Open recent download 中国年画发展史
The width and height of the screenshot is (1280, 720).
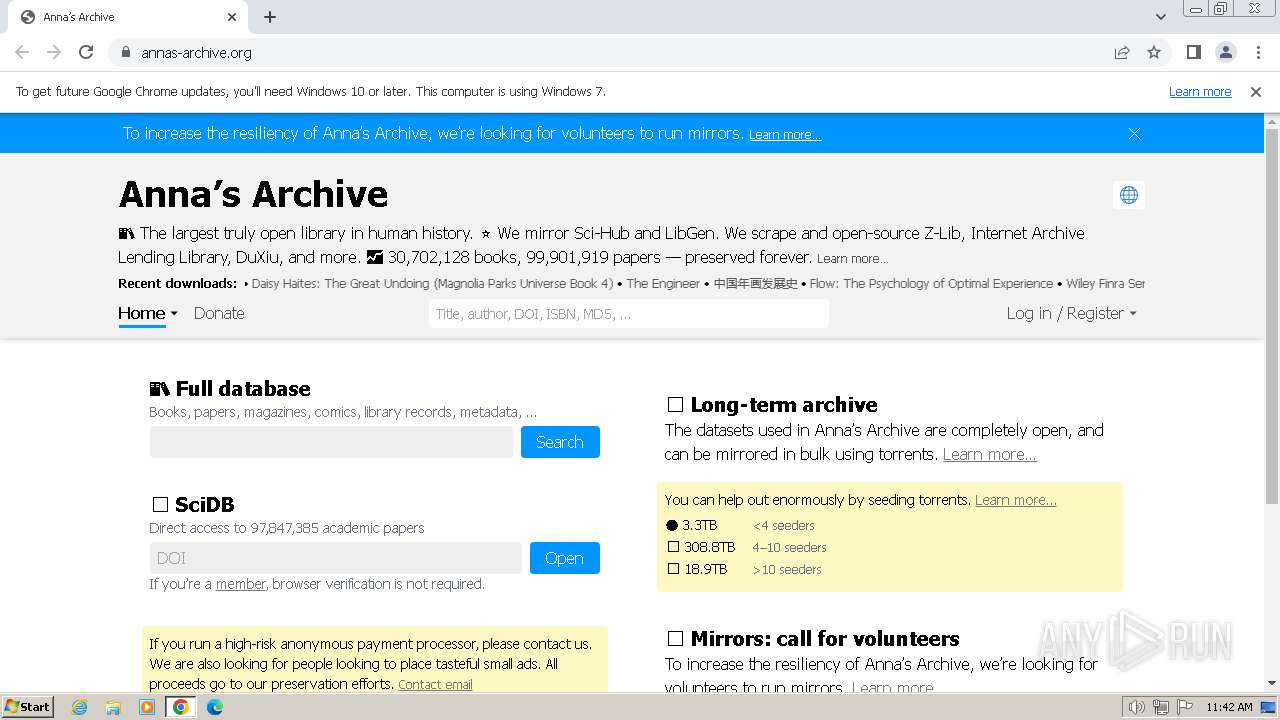756,283
